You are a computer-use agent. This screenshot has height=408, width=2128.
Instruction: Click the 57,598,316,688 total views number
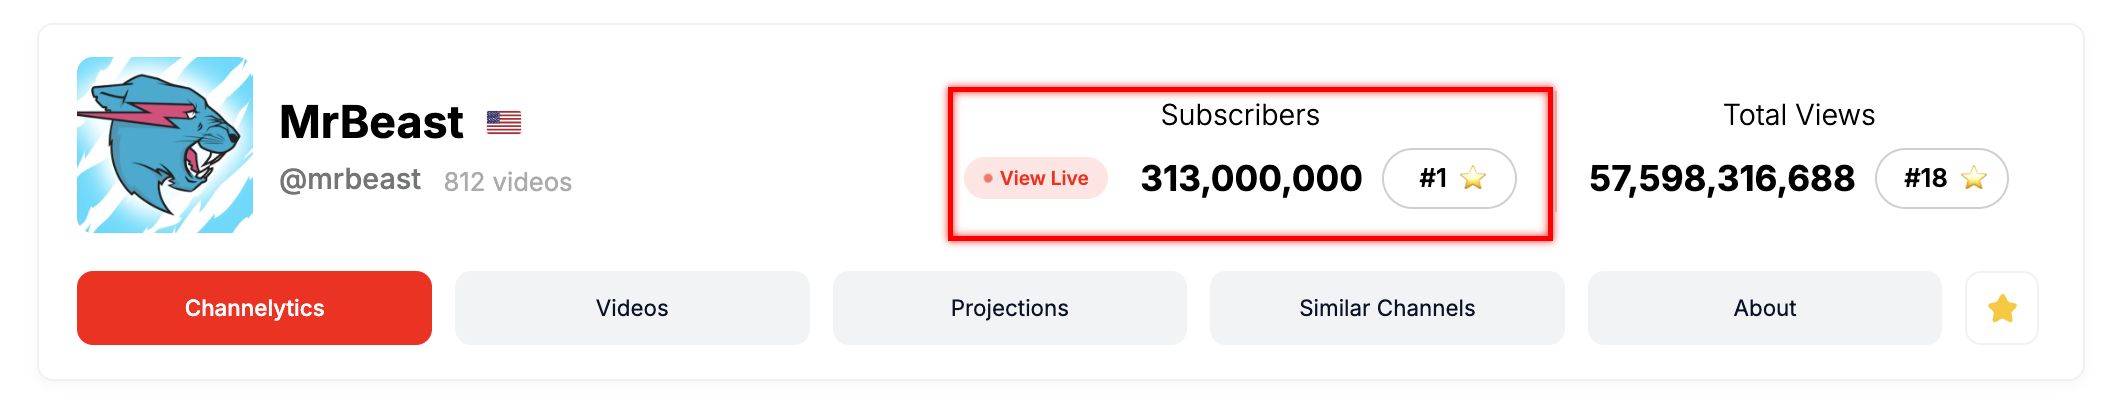click(x=1722, y=178)
